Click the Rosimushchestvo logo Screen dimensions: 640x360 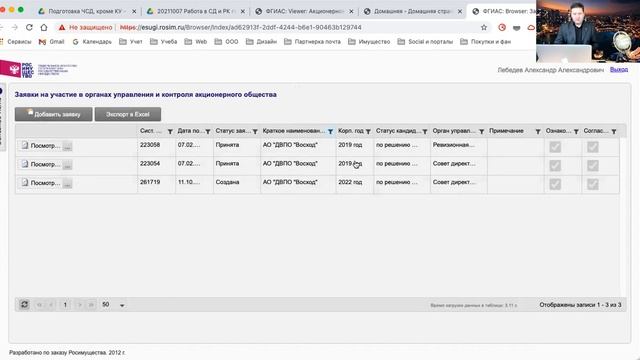[x=39, y=70]
